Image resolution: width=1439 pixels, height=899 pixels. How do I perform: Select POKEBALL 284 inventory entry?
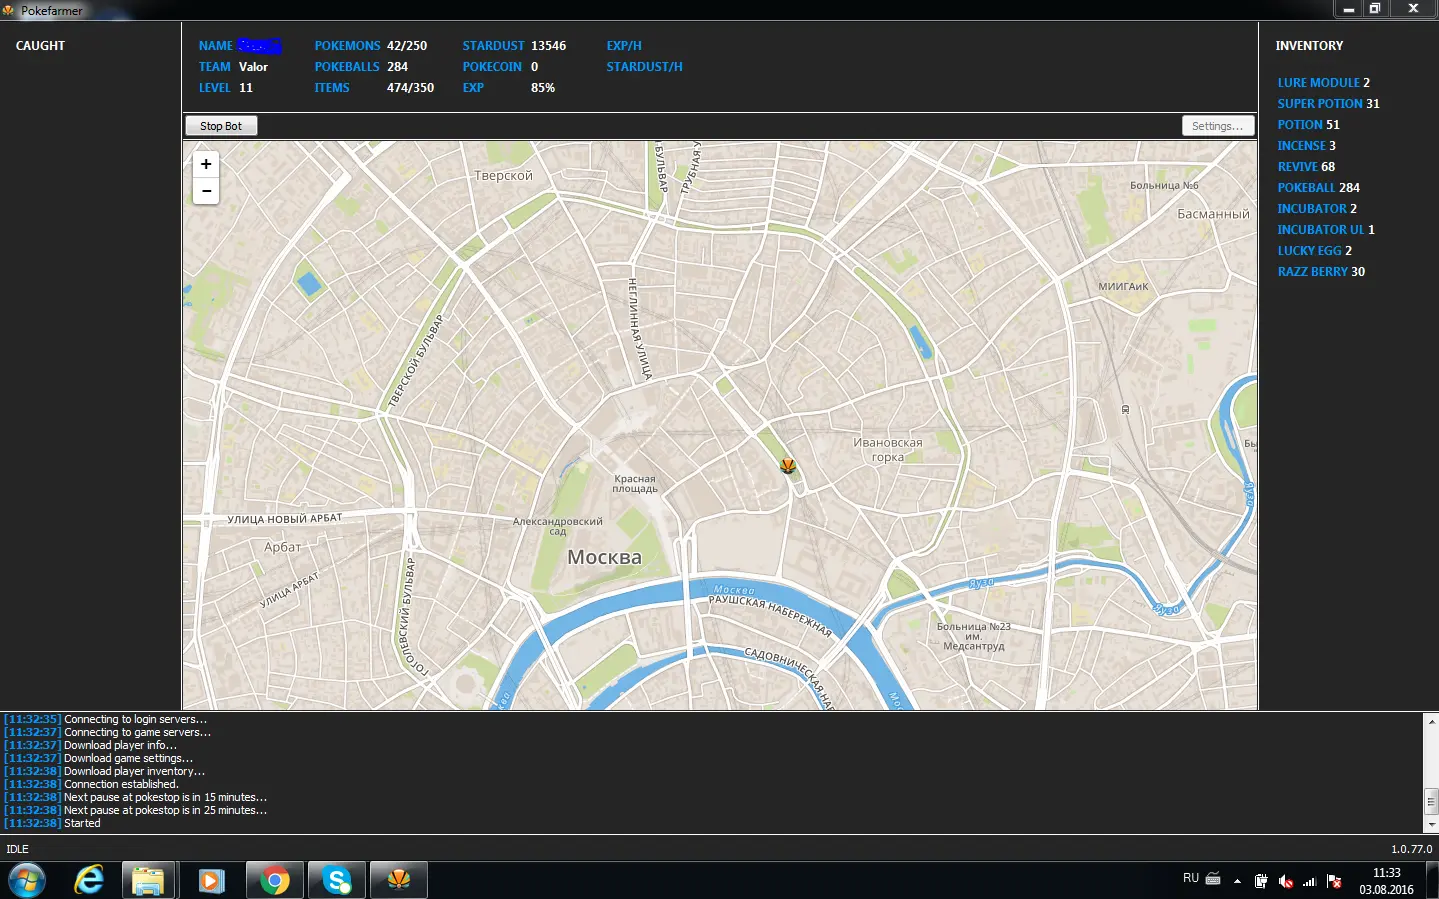point(1318,188)
